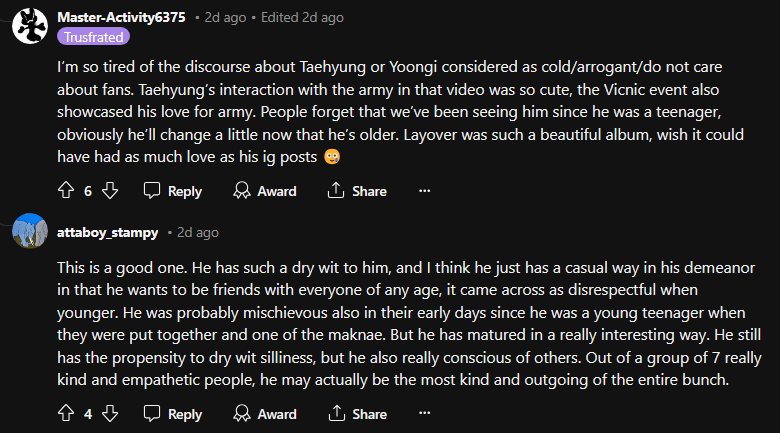Give an award to Master-Activity6375's comment
Image resolution: width=780 pixels, height=433 pixels.
point(265,191)
